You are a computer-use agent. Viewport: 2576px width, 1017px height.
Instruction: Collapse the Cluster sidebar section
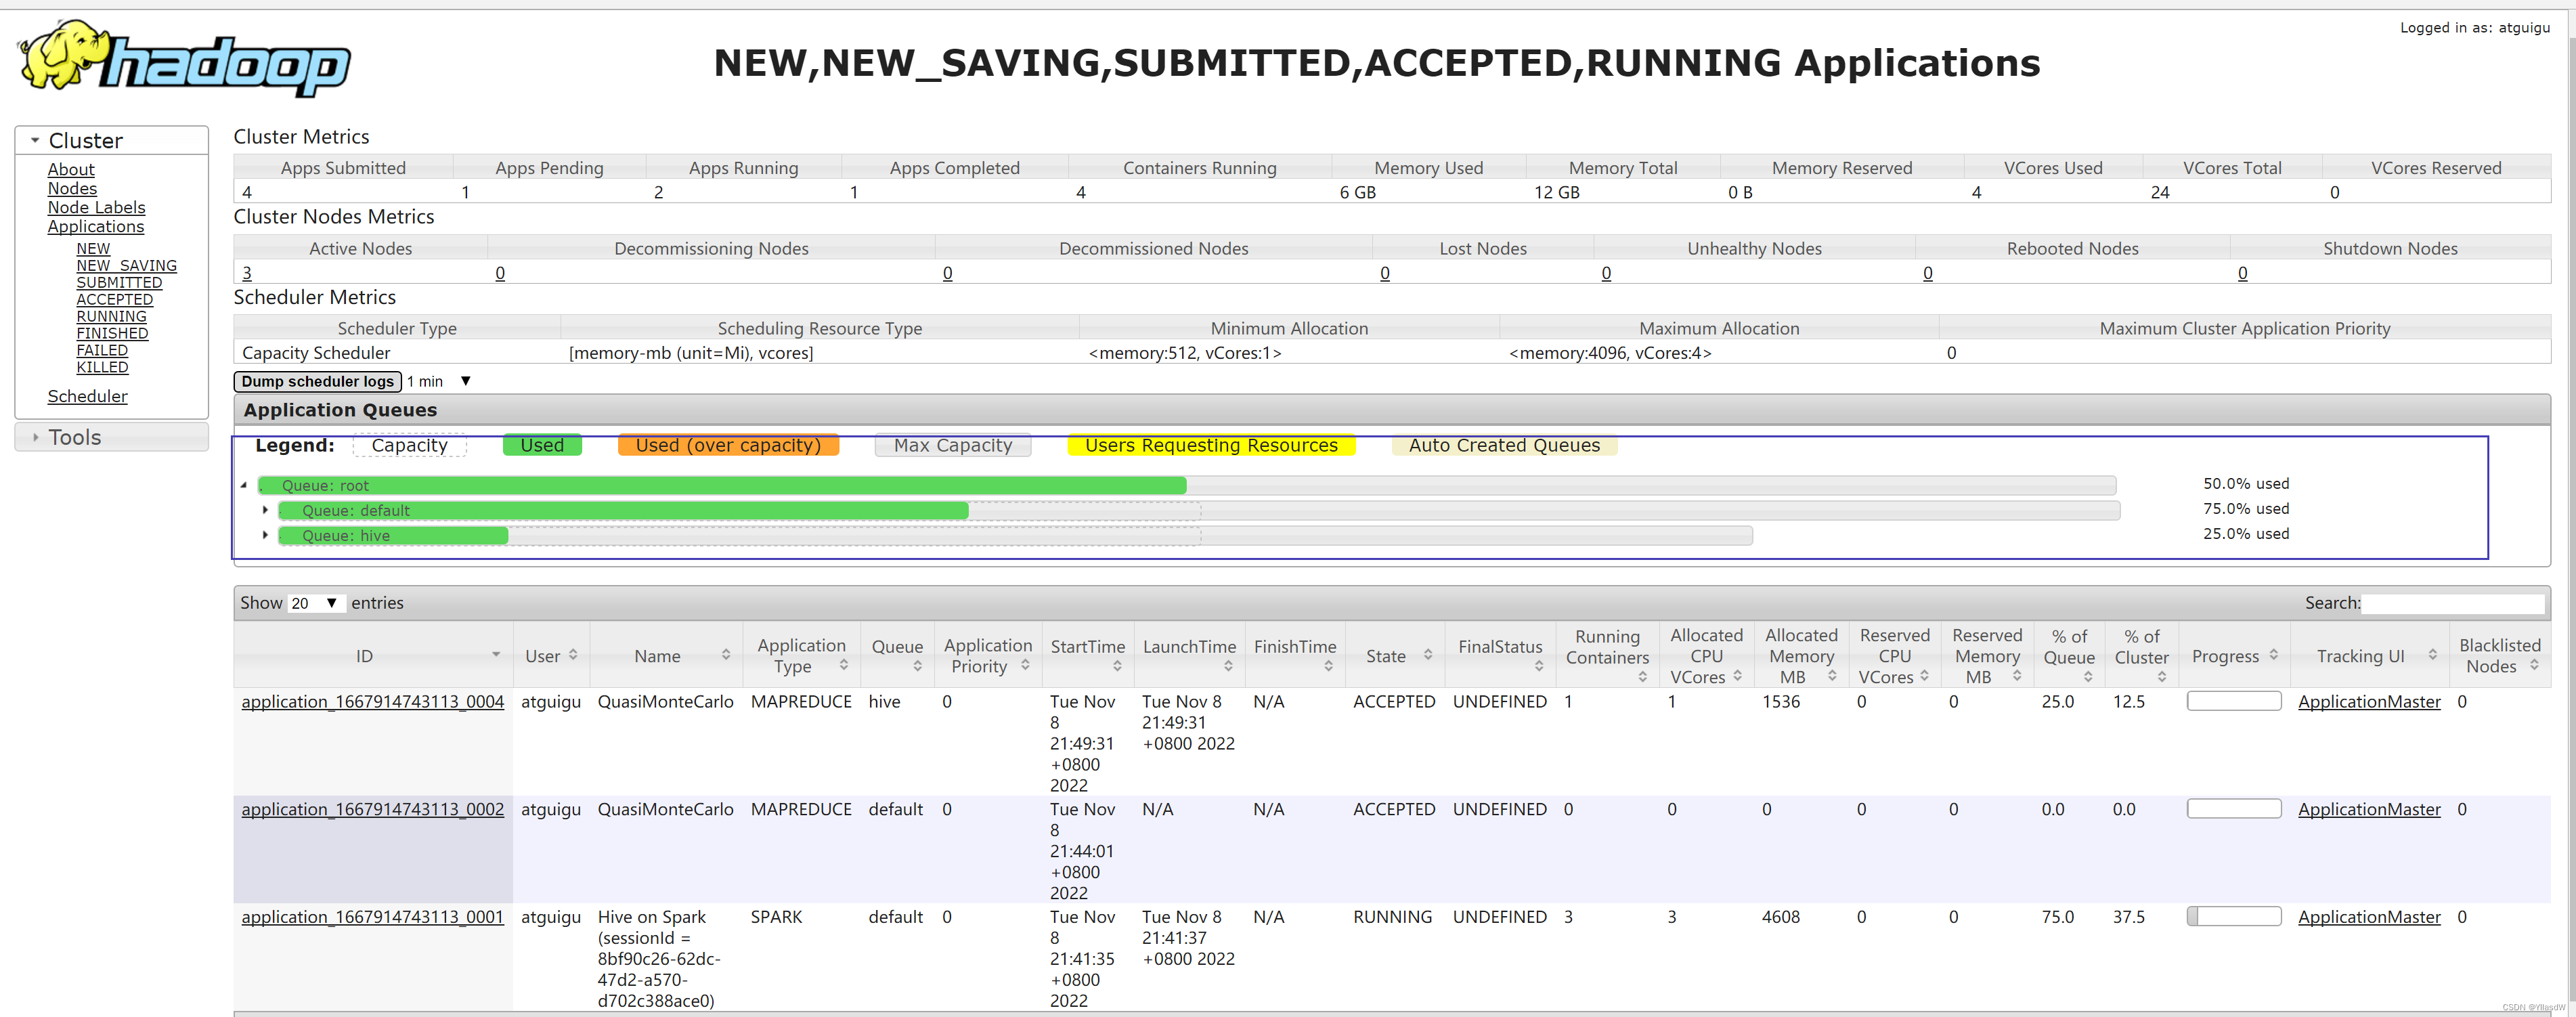click(x=36, y=141)
